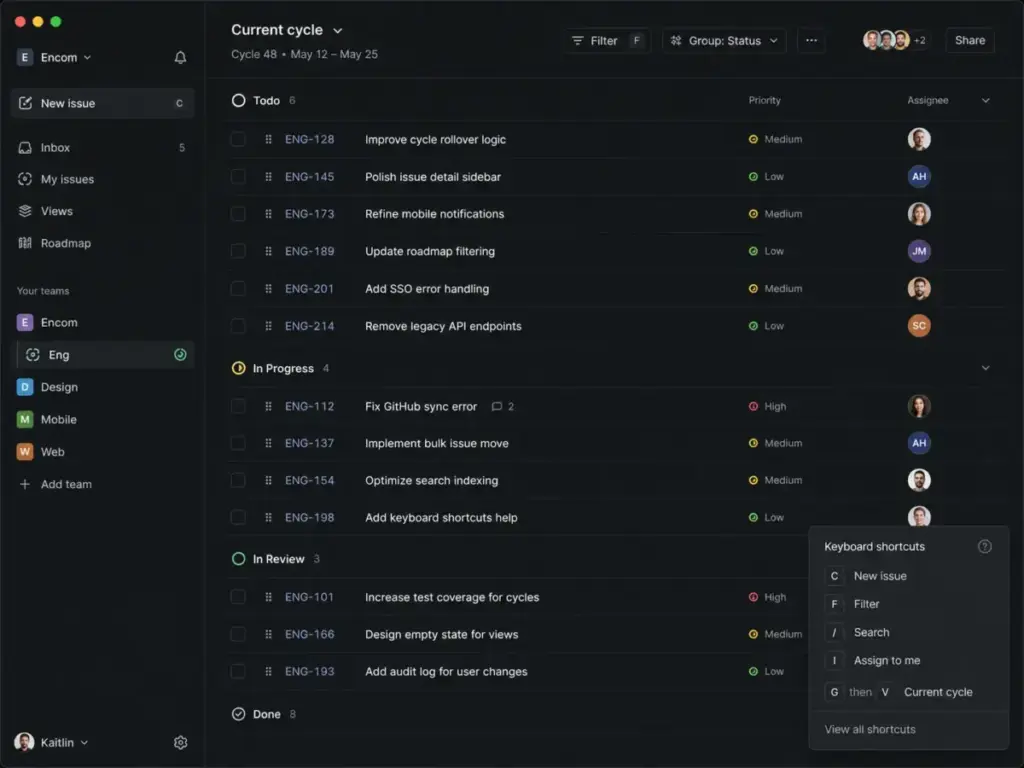Image resolution: width=1024 pixels, height=768 pixels.
Task: Open Kaitlin user menu
Action: (x=52, y=743)
